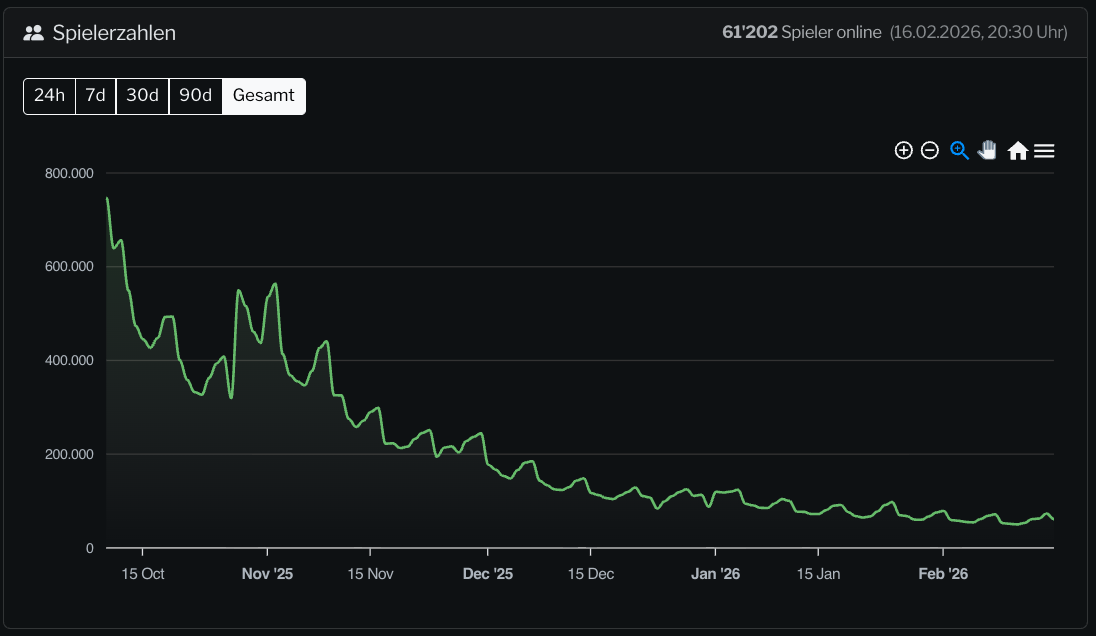Click the 16.02.2026, 20:30 Uhr timestamp
1096x636 pixels.
978,33
